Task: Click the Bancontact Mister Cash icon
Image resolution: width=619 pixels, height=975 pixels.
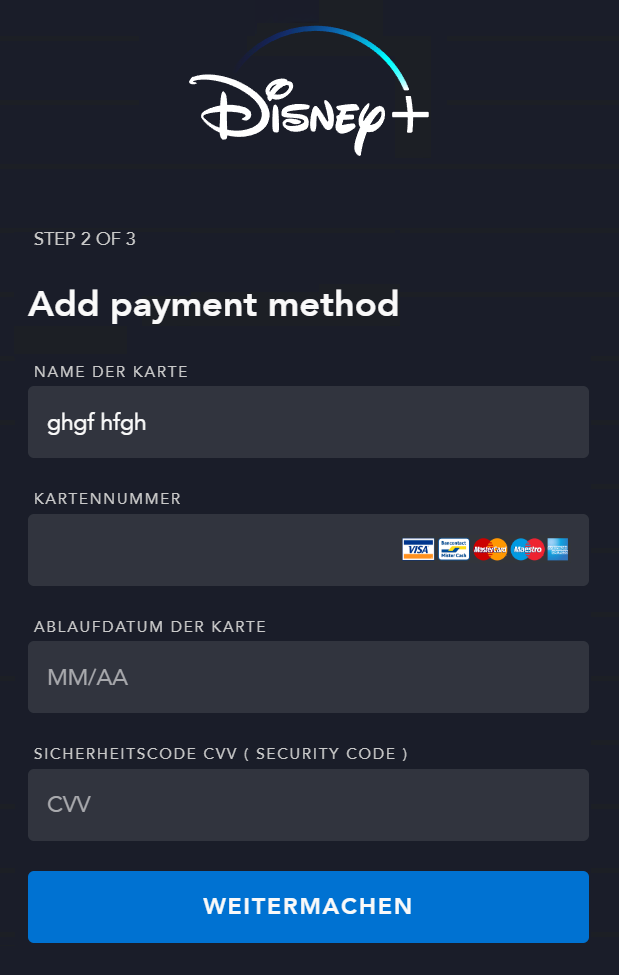Action: coord(454,549)
